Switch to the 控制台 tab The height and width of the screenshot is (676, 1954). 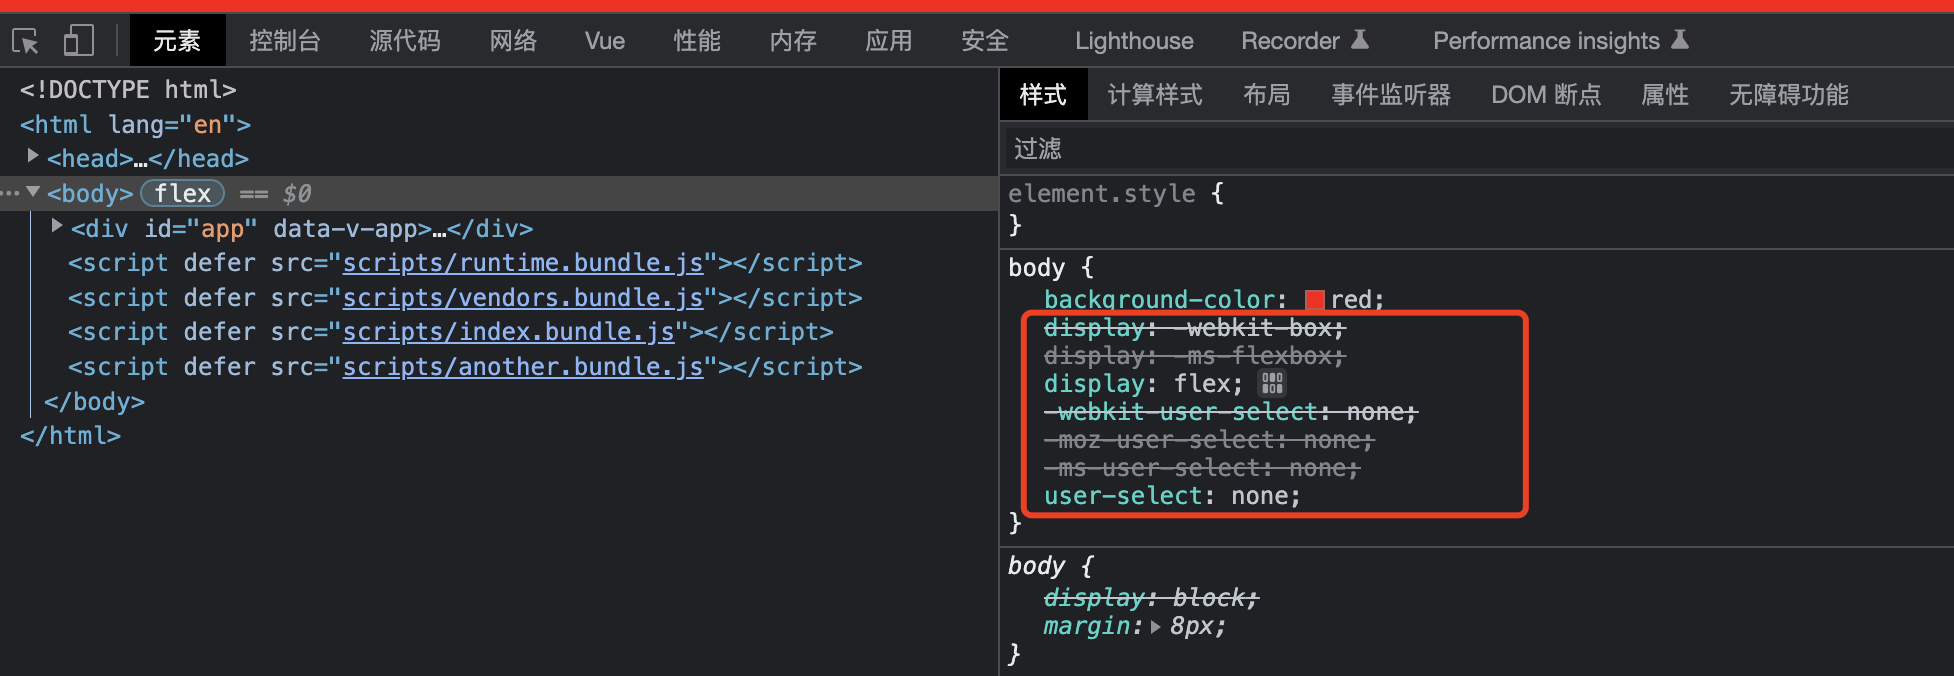coord(285,41)
